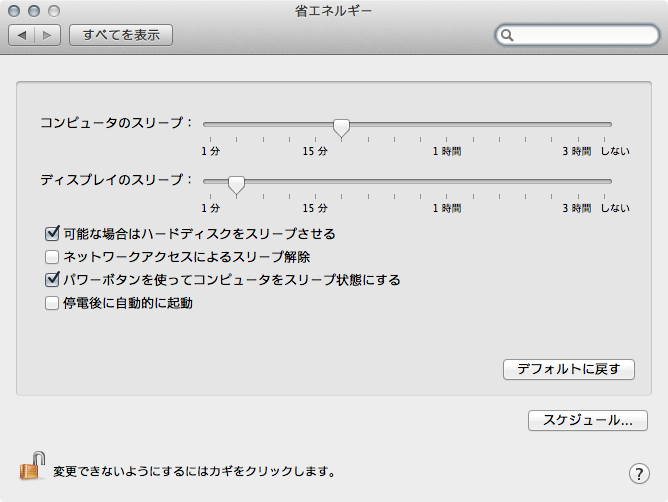Screen dimensions: 668x502
Task: Click コンピュータのスリープ label
Action: 116,123
